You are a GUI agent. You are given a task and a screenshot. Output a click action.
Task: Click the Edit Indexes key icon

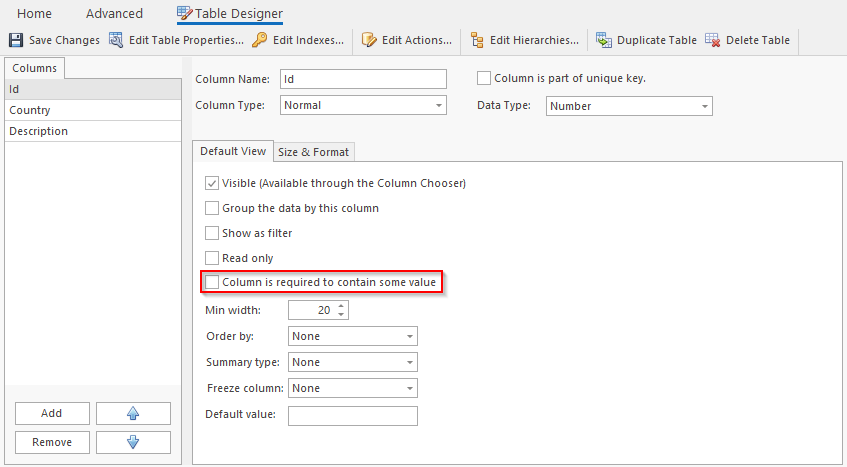(x=260, y=40)
